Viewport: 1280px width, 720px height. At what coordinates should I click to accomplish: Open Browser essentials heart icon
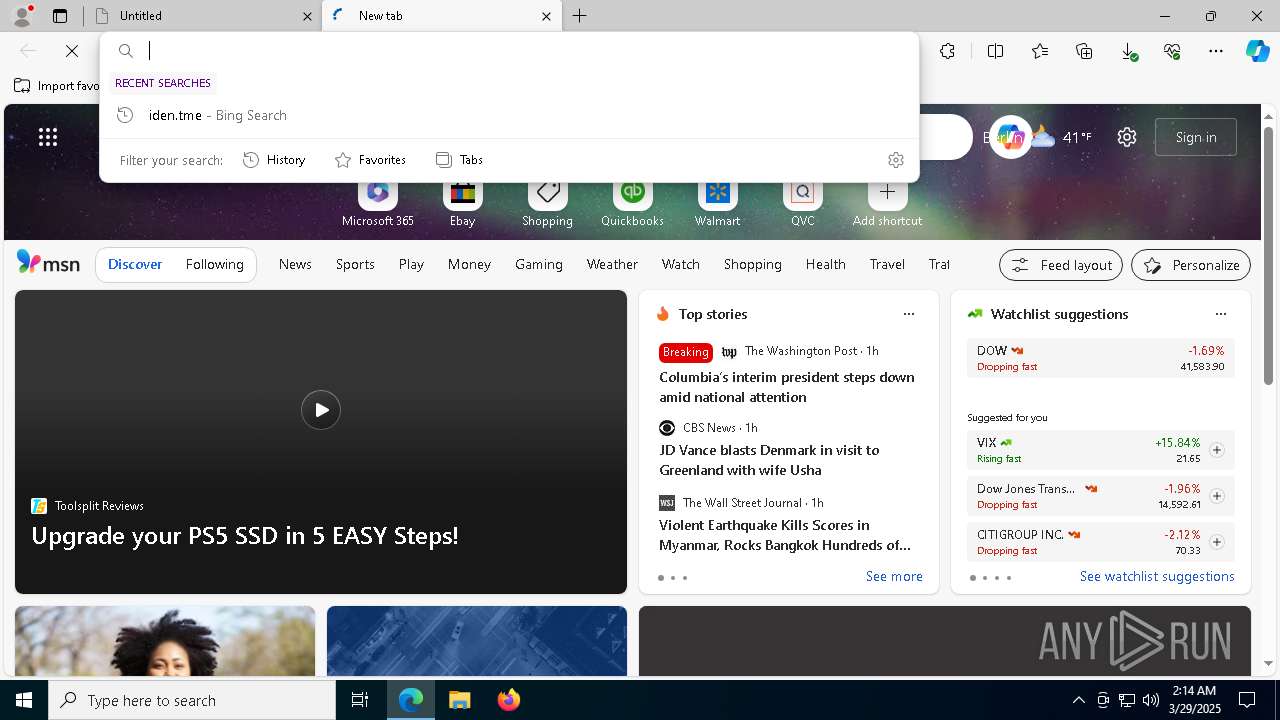click(1172, 51)
